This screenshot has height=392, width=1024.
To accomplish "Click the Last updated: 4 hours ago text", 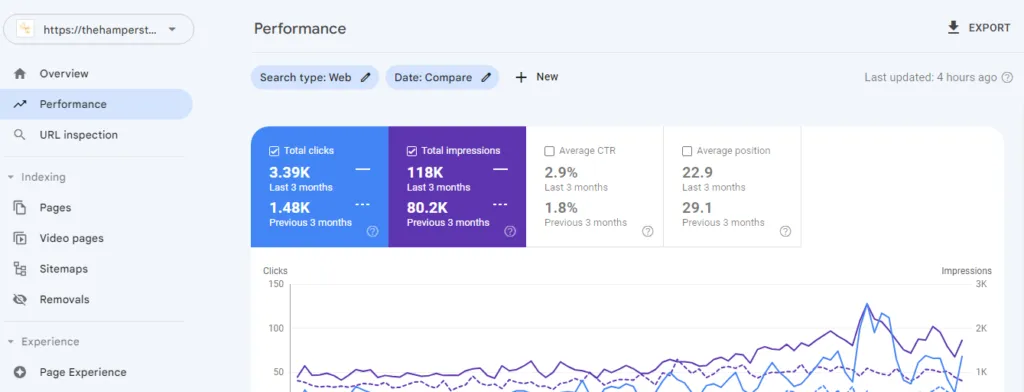I will 931,78.
